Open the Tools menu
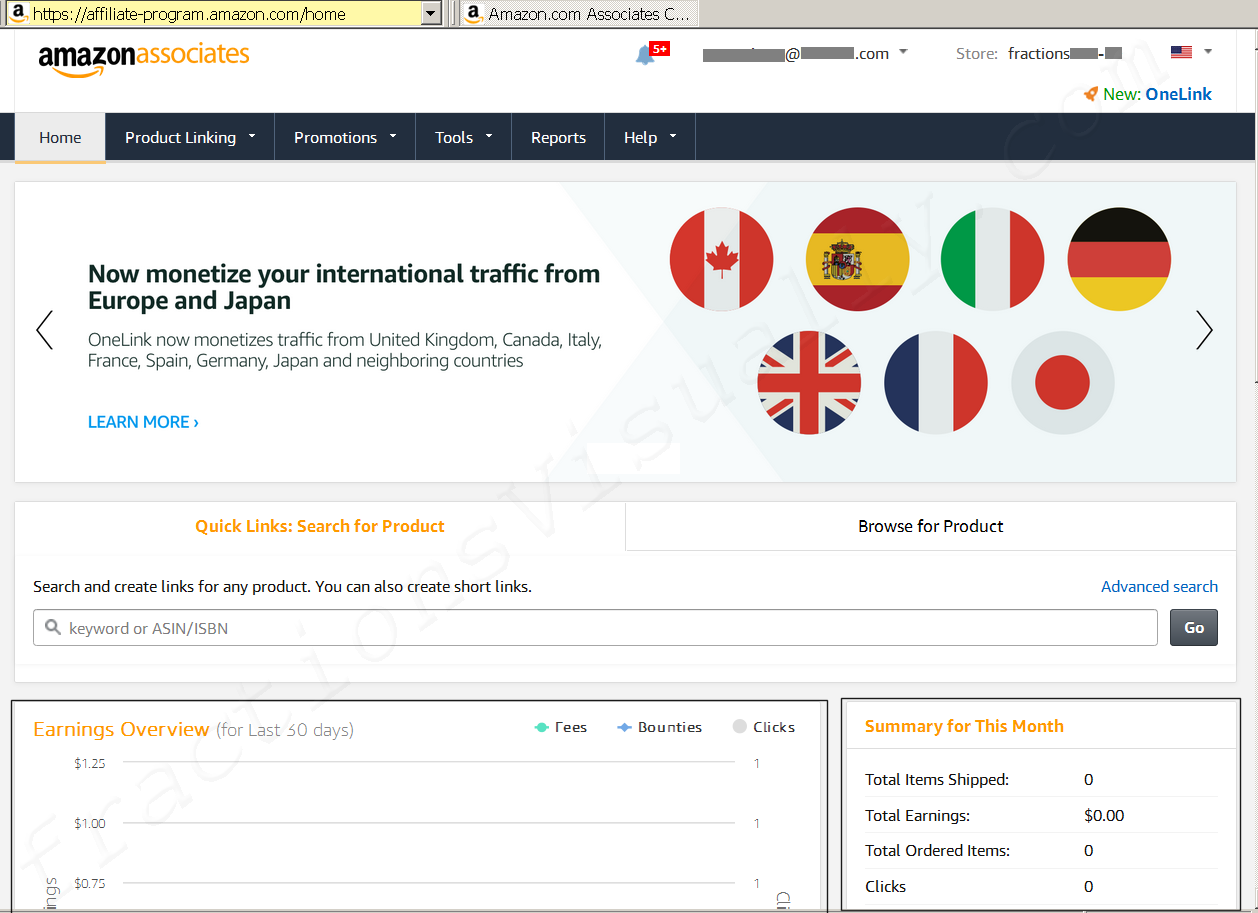1258x913 pixels. point(463,137)
